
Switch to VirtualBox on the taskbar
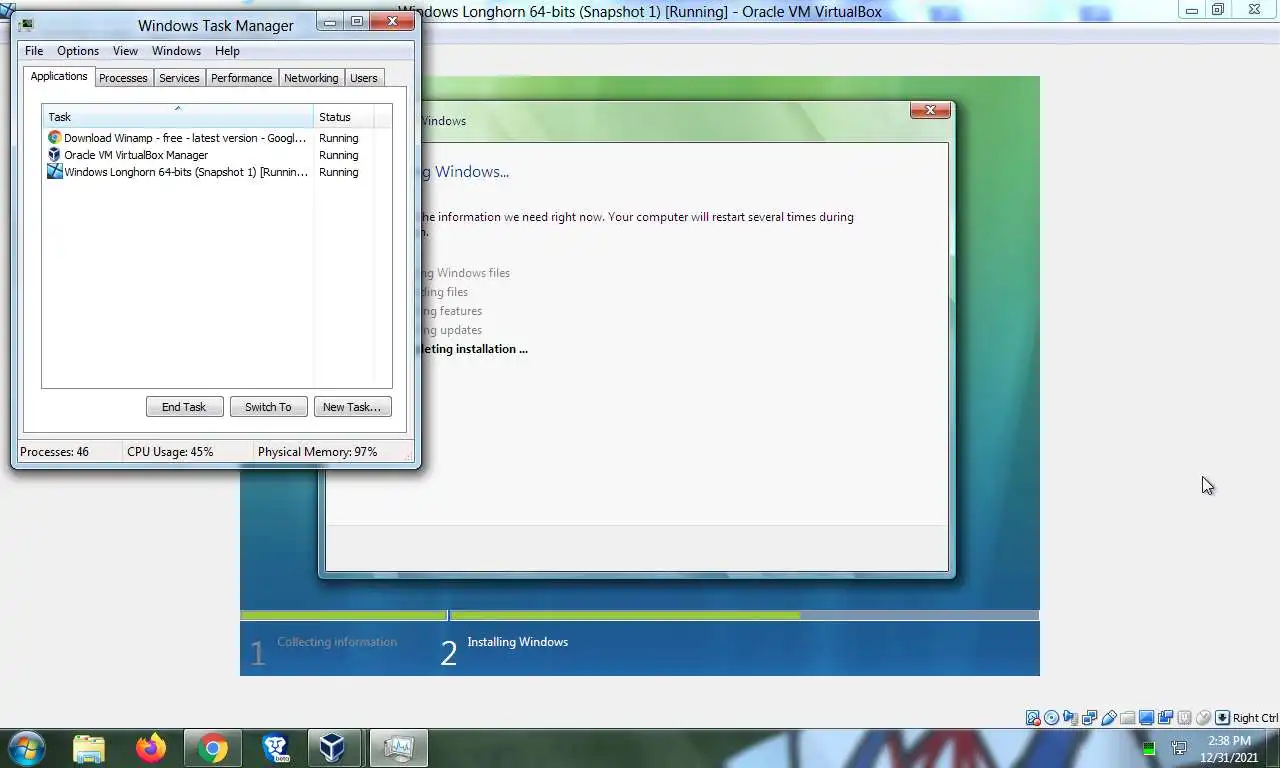coord(333,748)
